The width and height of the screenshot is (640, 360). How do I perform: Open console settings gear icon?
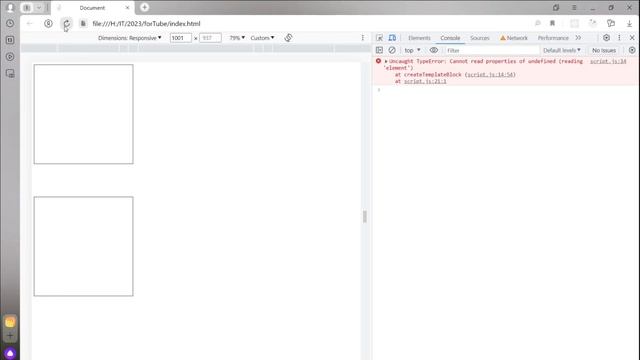point(632,50)
